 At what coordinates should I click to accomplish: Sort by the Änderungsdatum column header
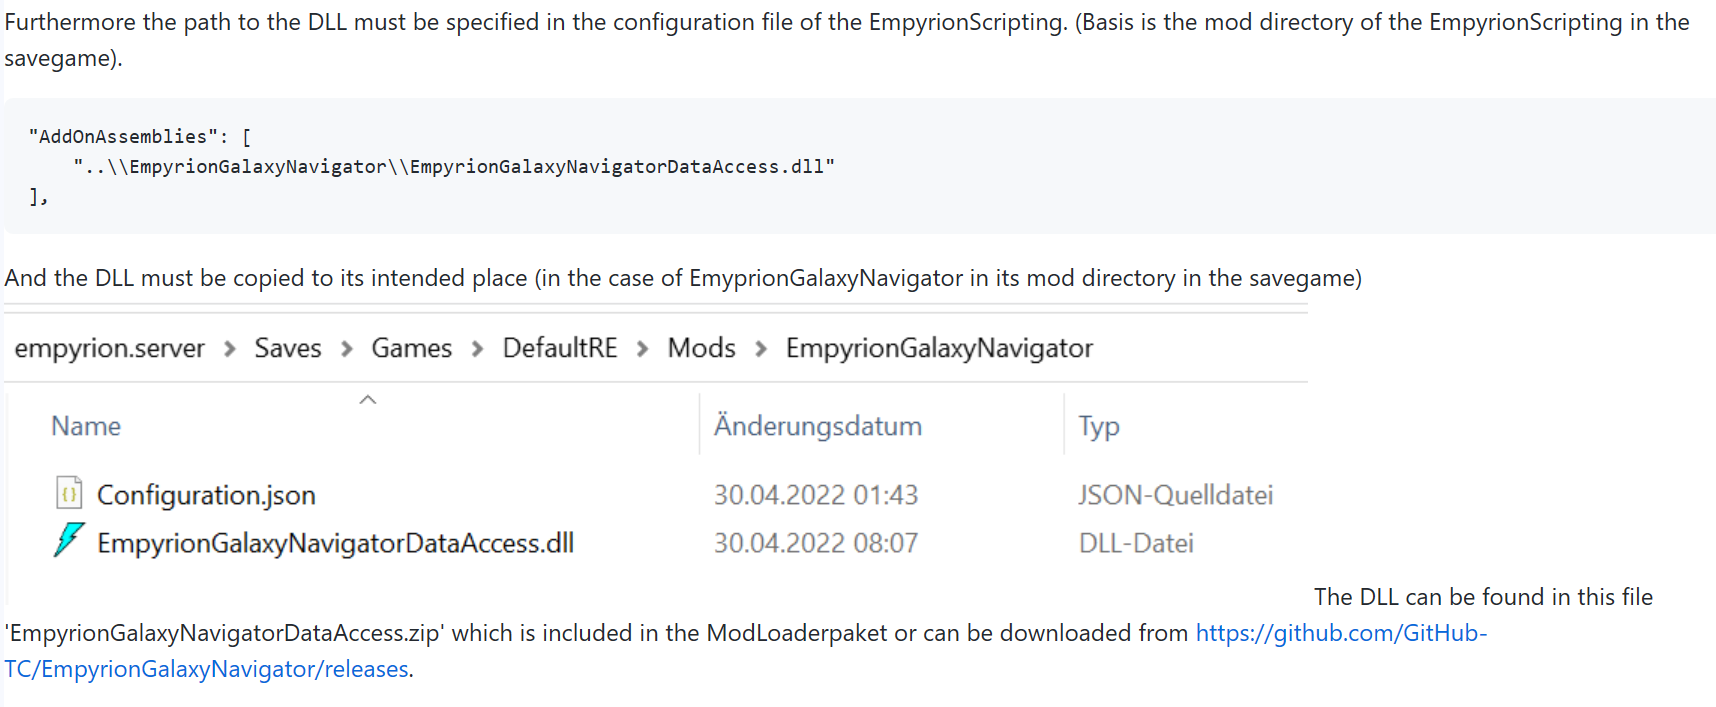click(817, 426)
